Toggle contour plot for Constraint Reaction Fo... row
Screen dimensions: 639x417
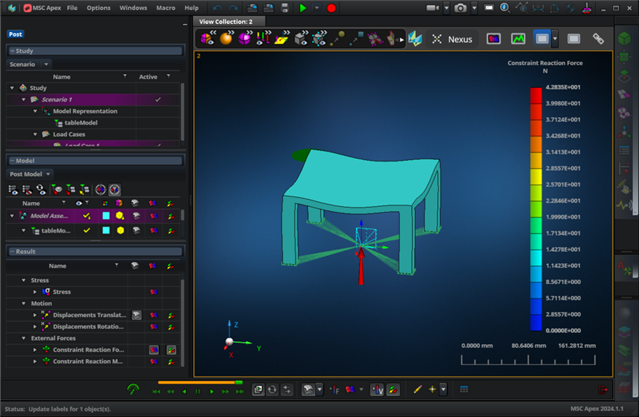pyautogui.click(x=154, y=350)
